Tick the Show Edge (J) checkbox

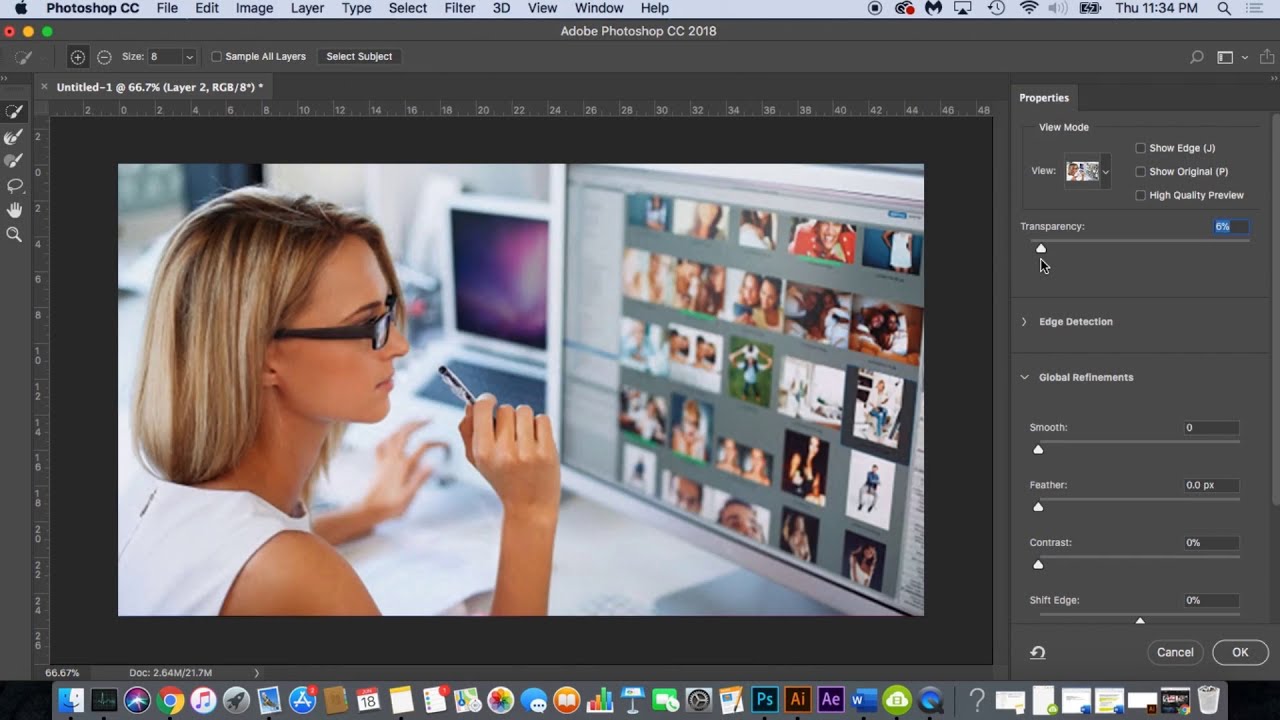(1140, 148)
